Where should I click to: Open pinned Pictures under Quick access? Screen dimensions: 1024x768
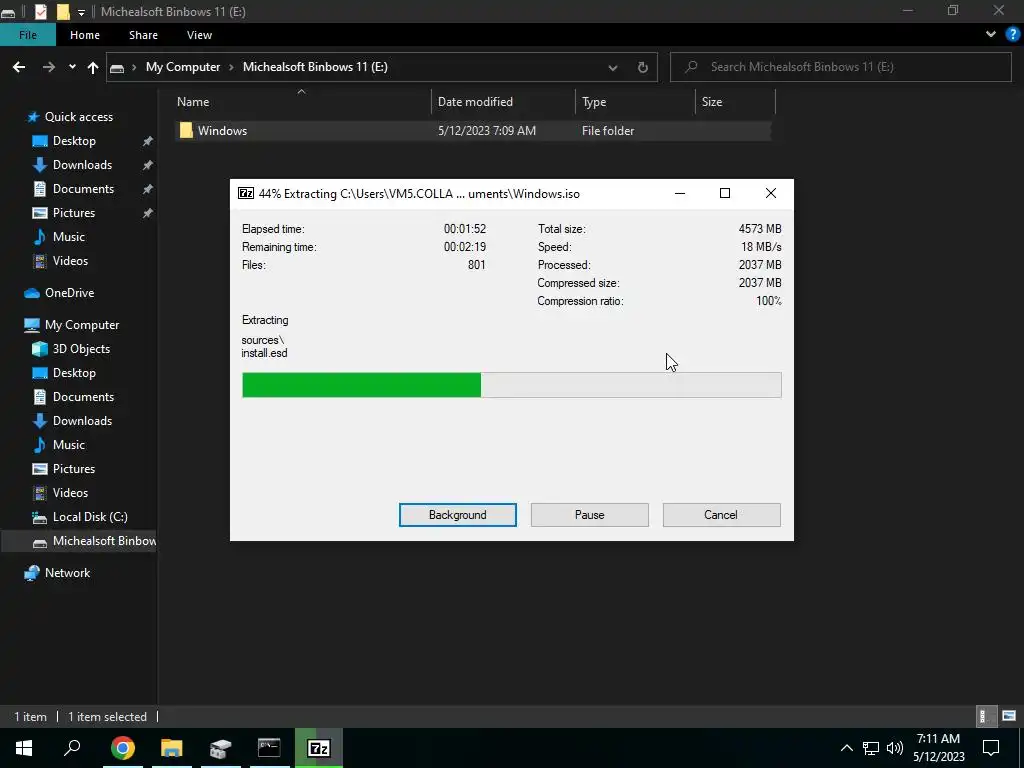(x=74, y=213)
